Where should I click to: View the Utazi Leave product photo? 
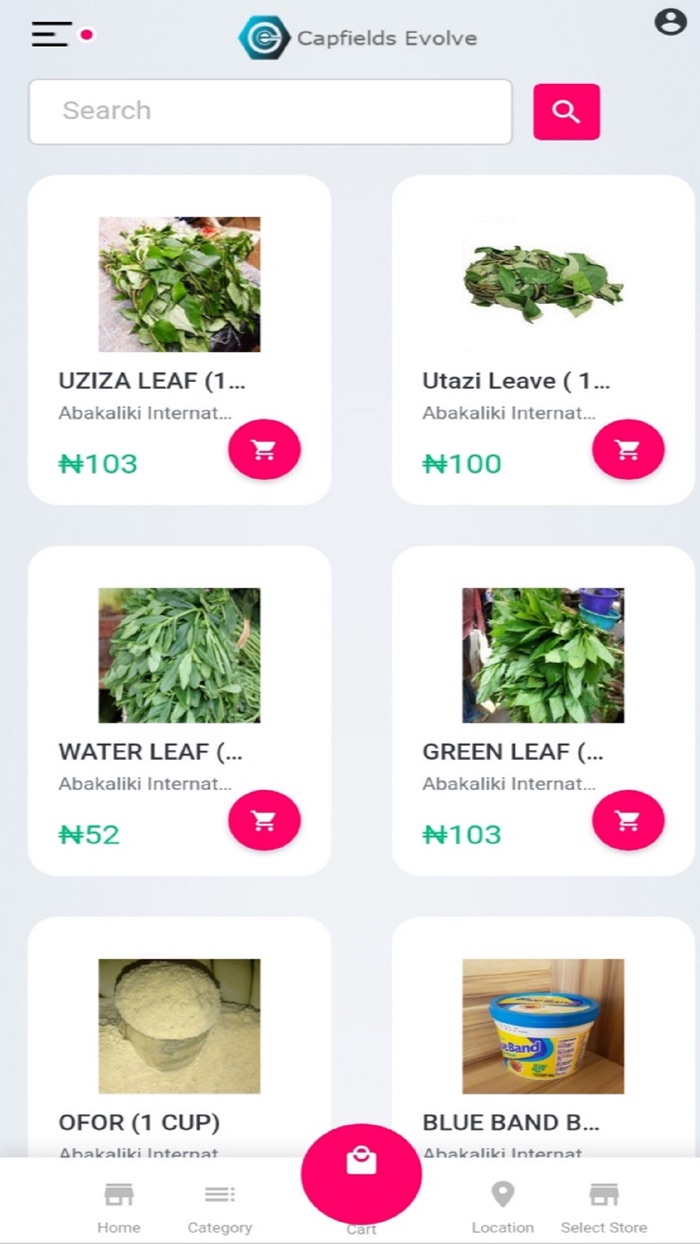[543, 284]
